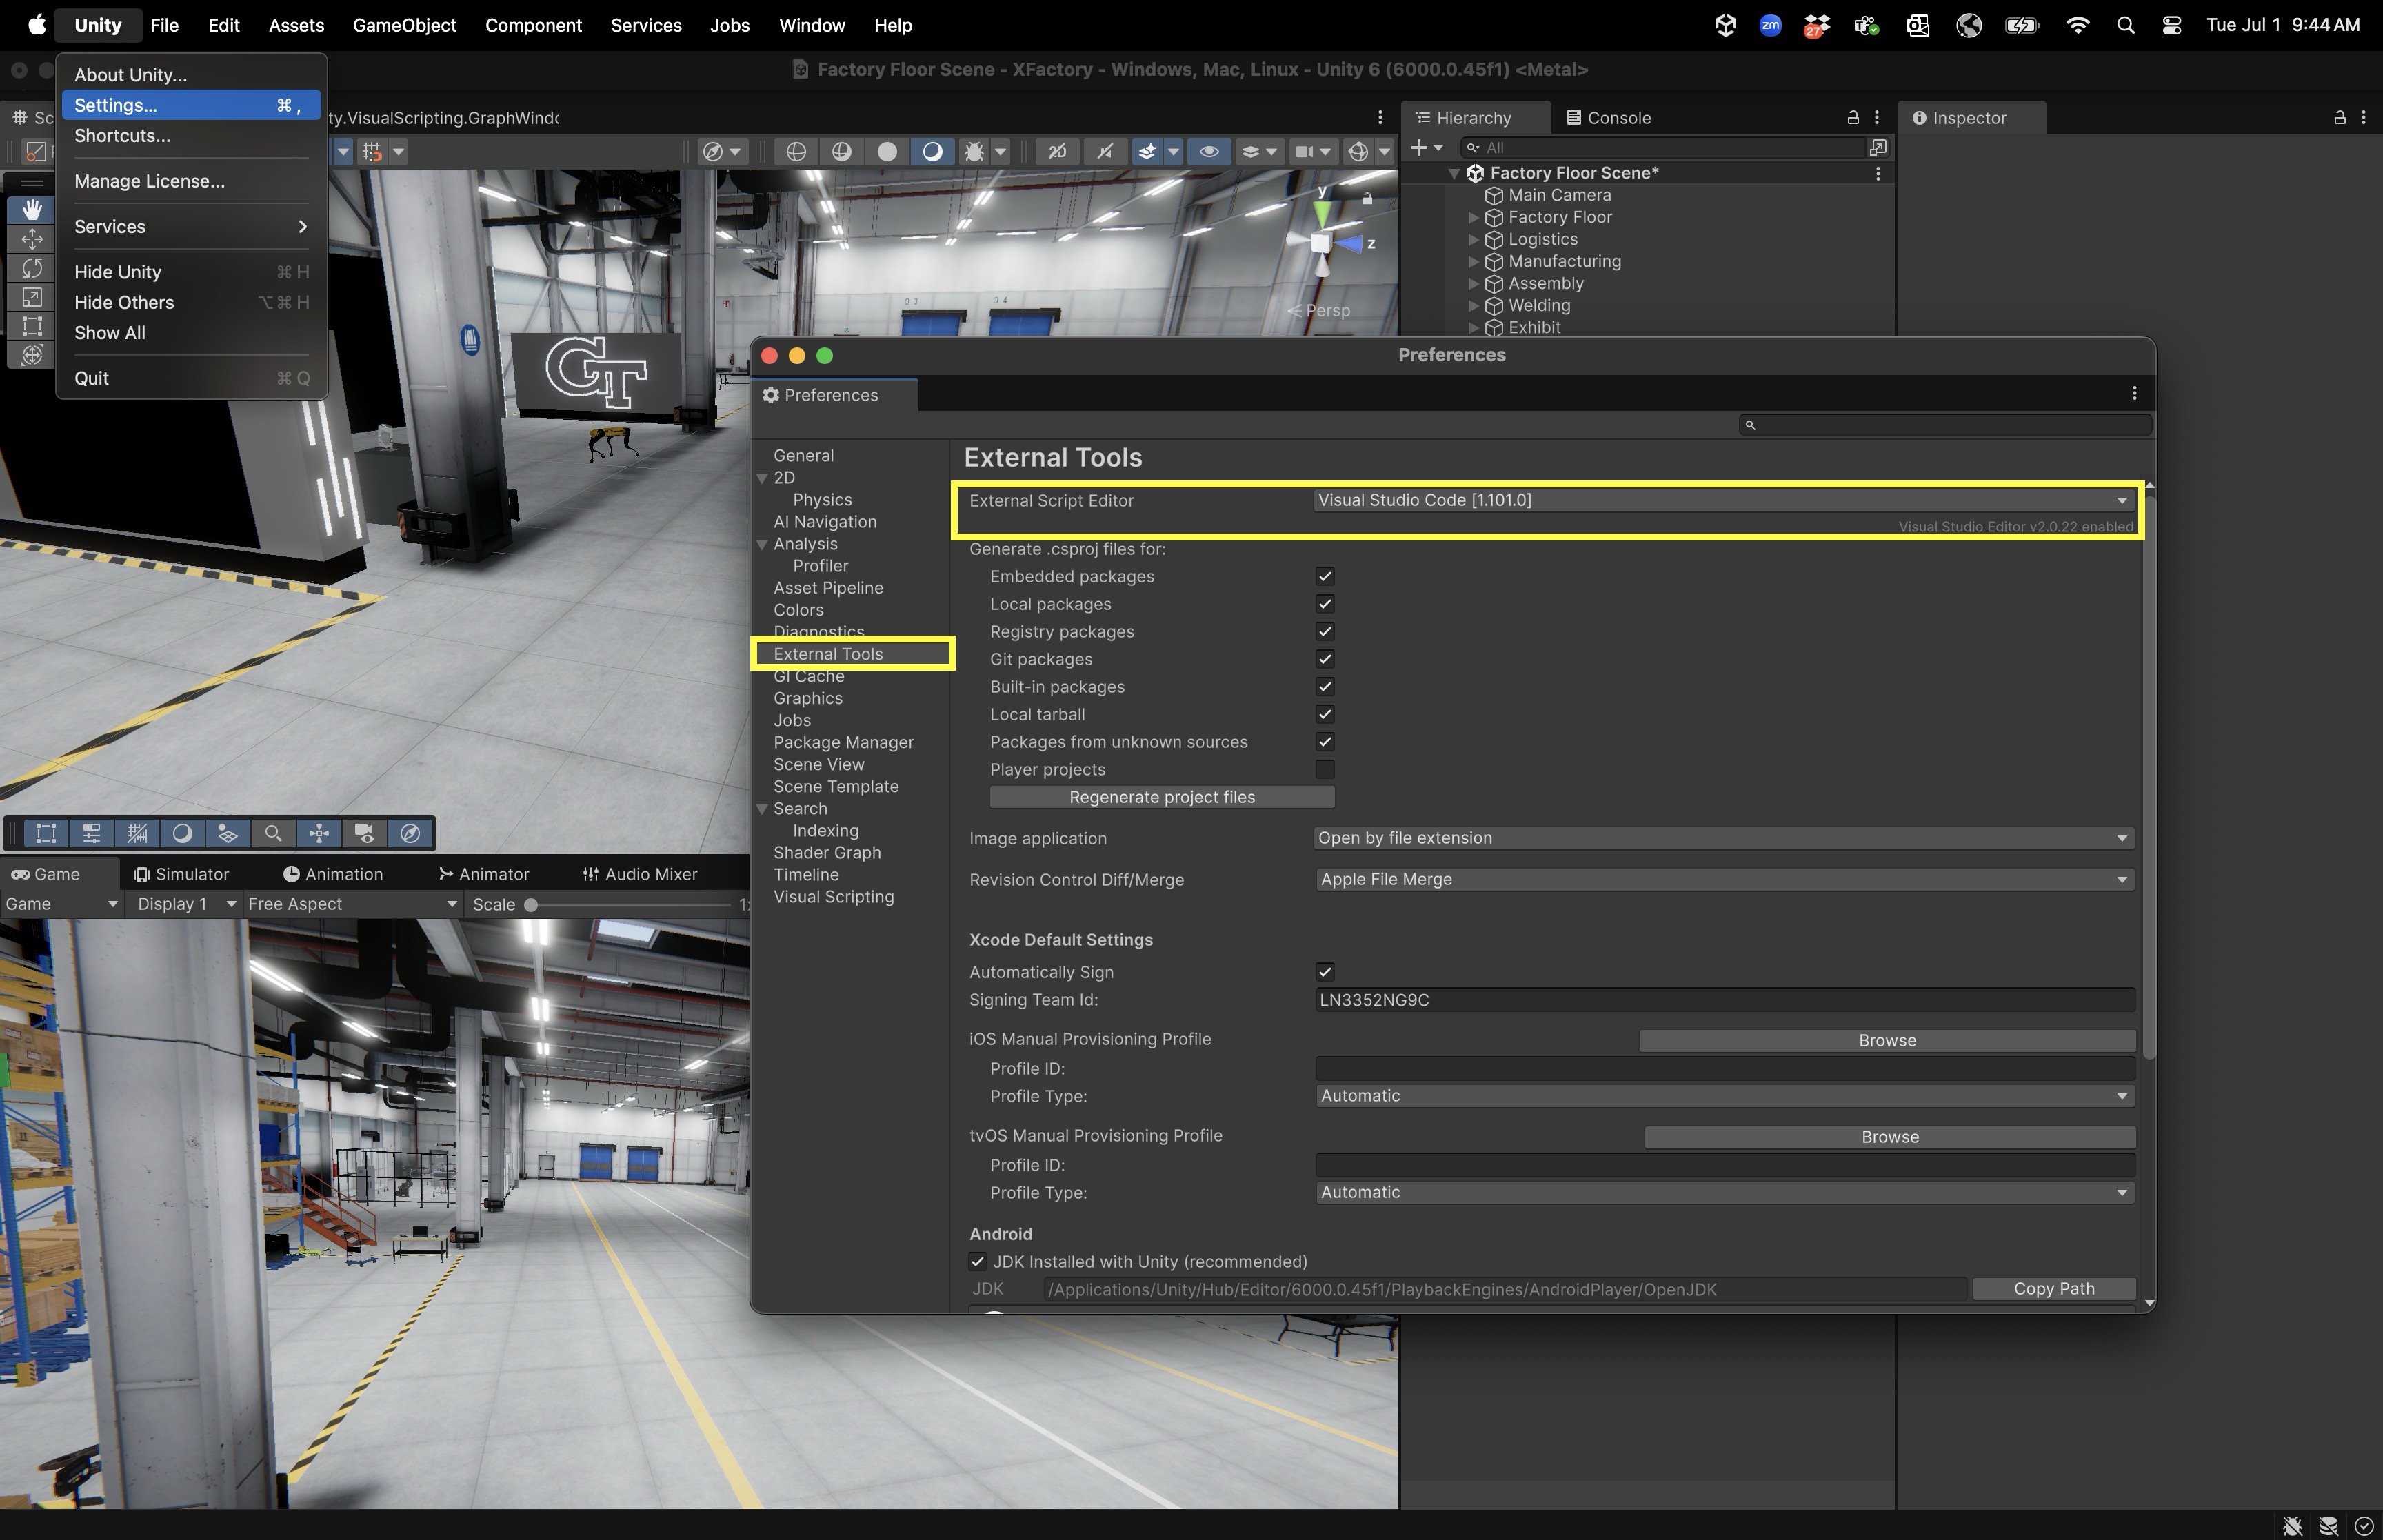The image size is (2383, 1540).
Task: Click the Hierarchy lock icon
Action: pyautogui.click(x=1852, y=118)
